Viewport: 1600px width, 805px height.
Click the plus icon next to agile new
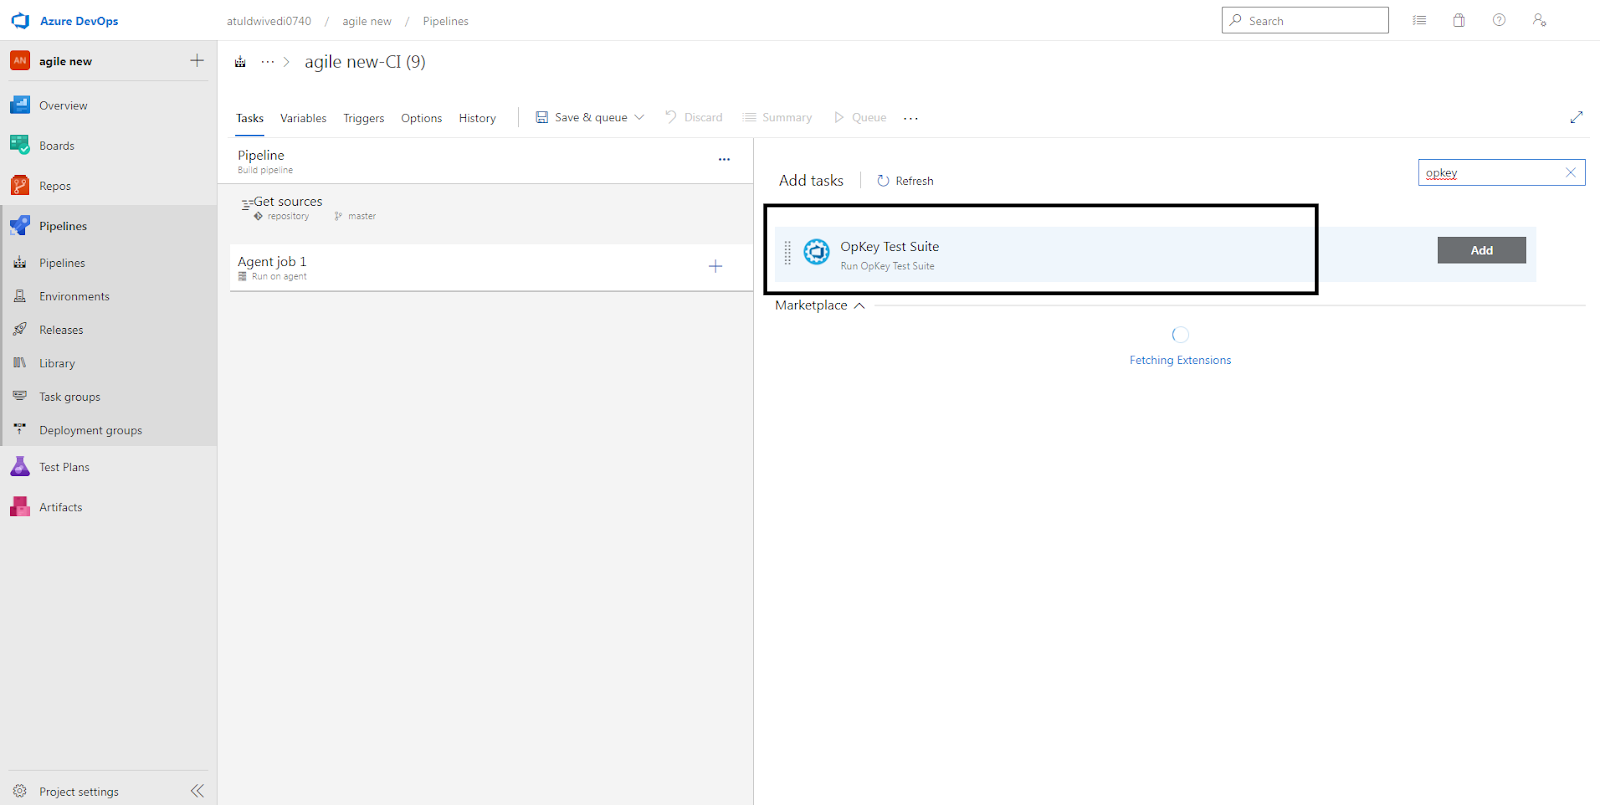coord(197,61)
